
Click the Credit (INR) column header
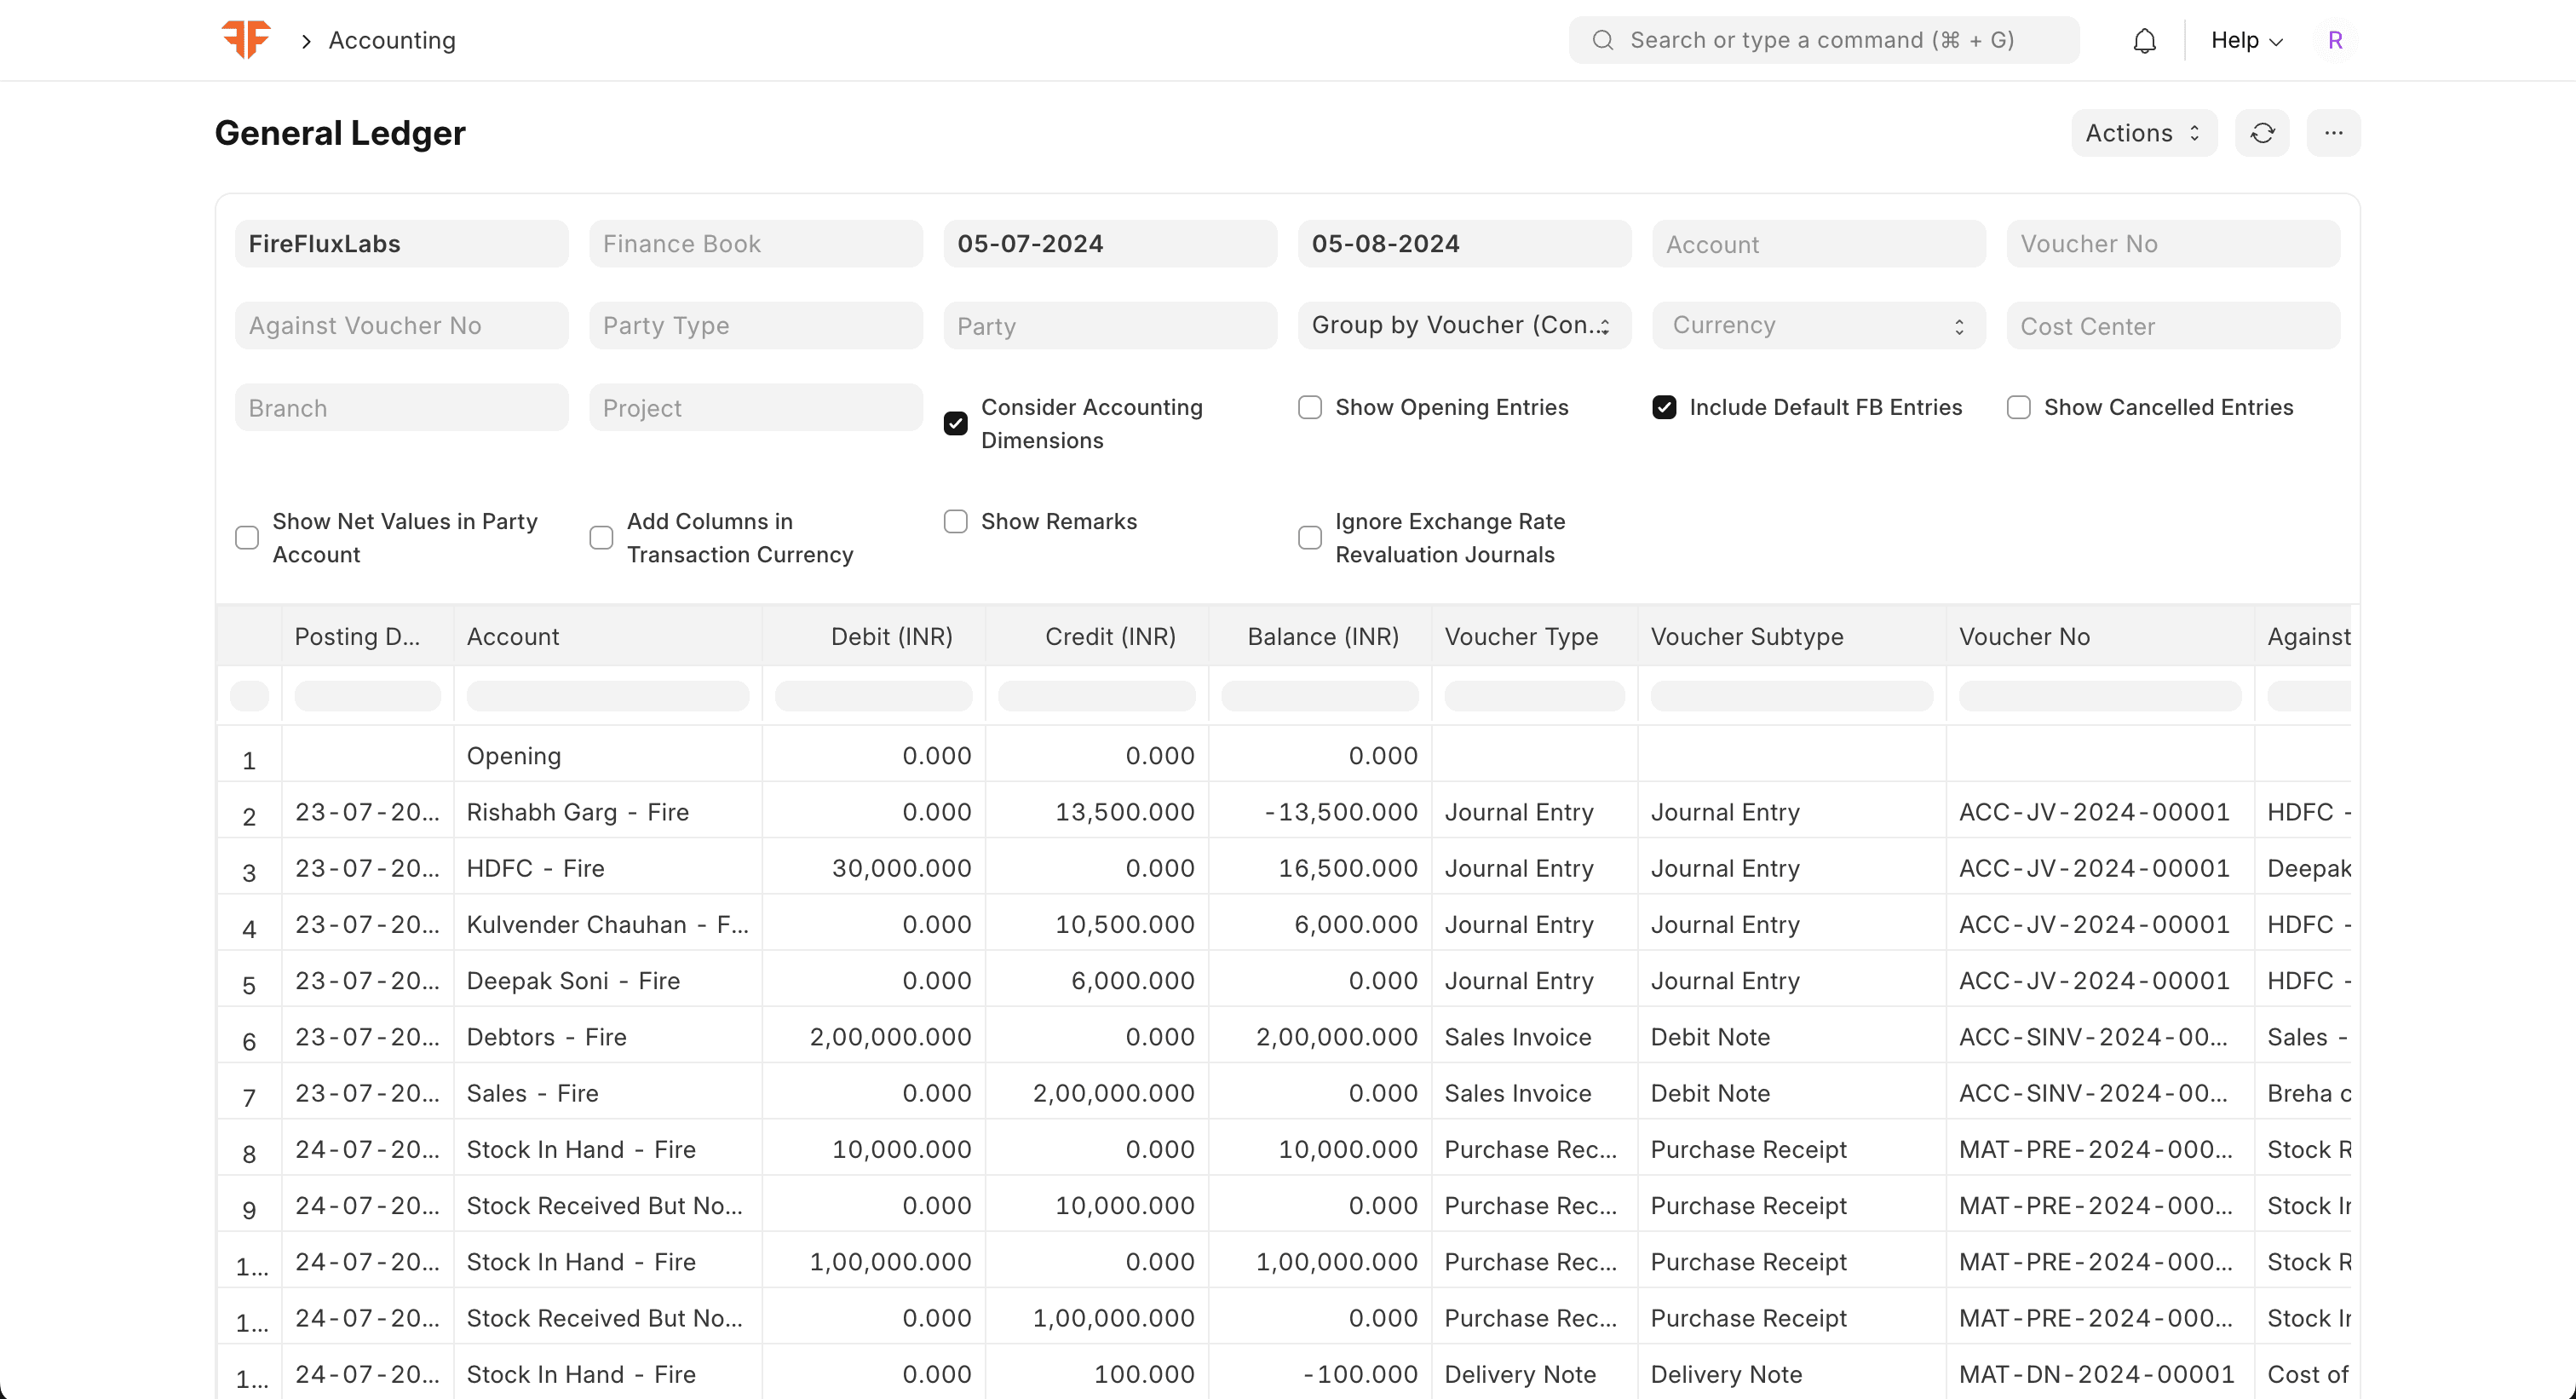[1096, 637]
